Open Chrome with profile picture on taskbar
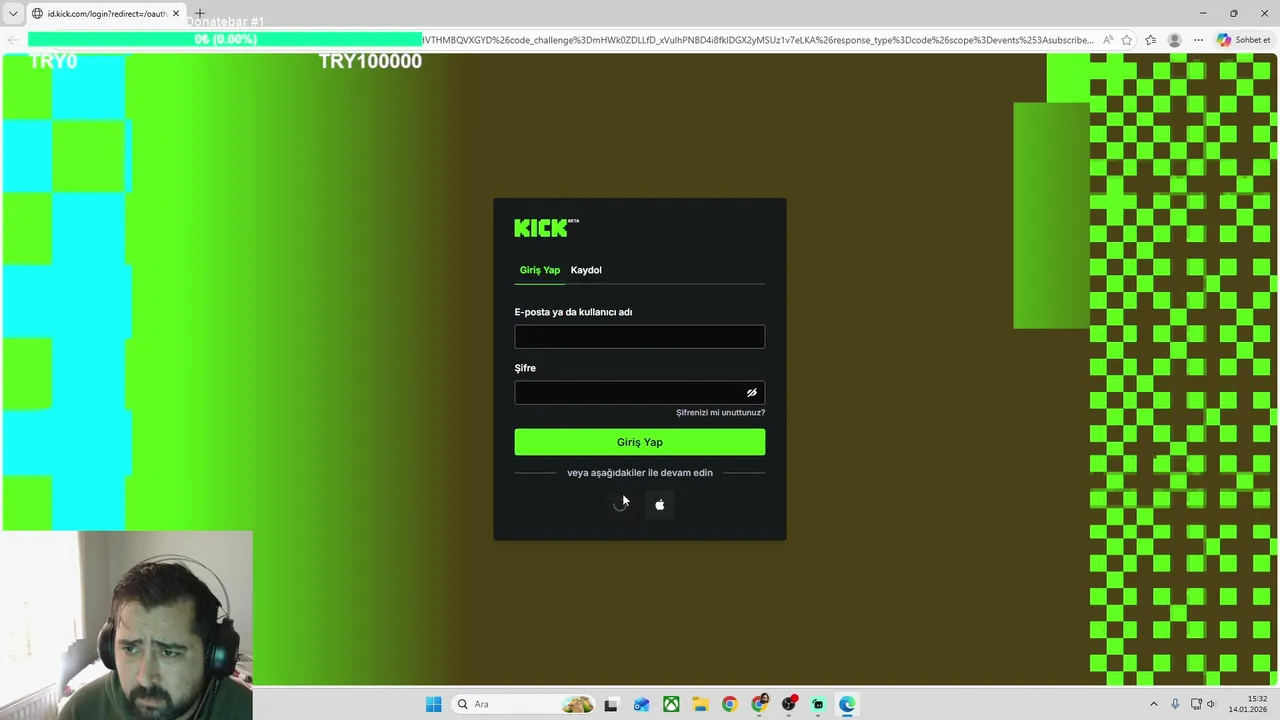Screen dimensions: 1280x720 759,704
